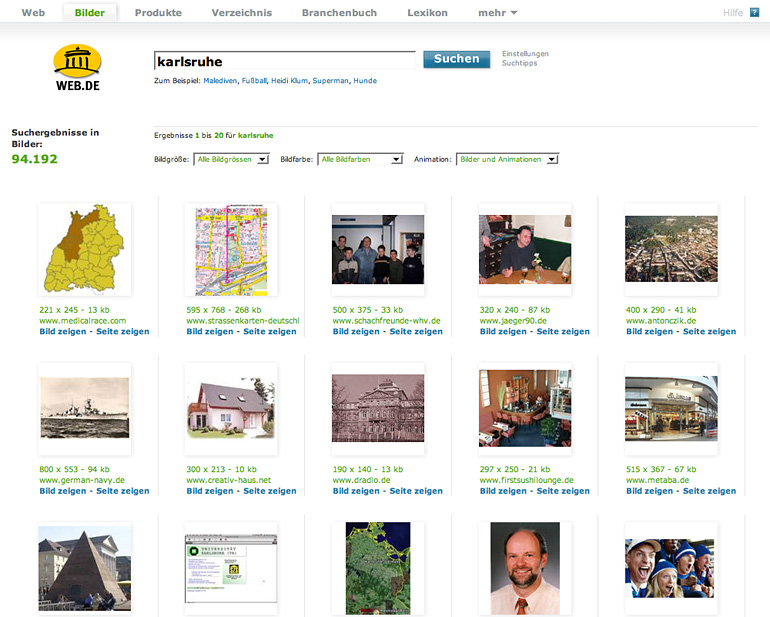
Task: Click the www.metaba.de source text
Action: coord(658,480)
